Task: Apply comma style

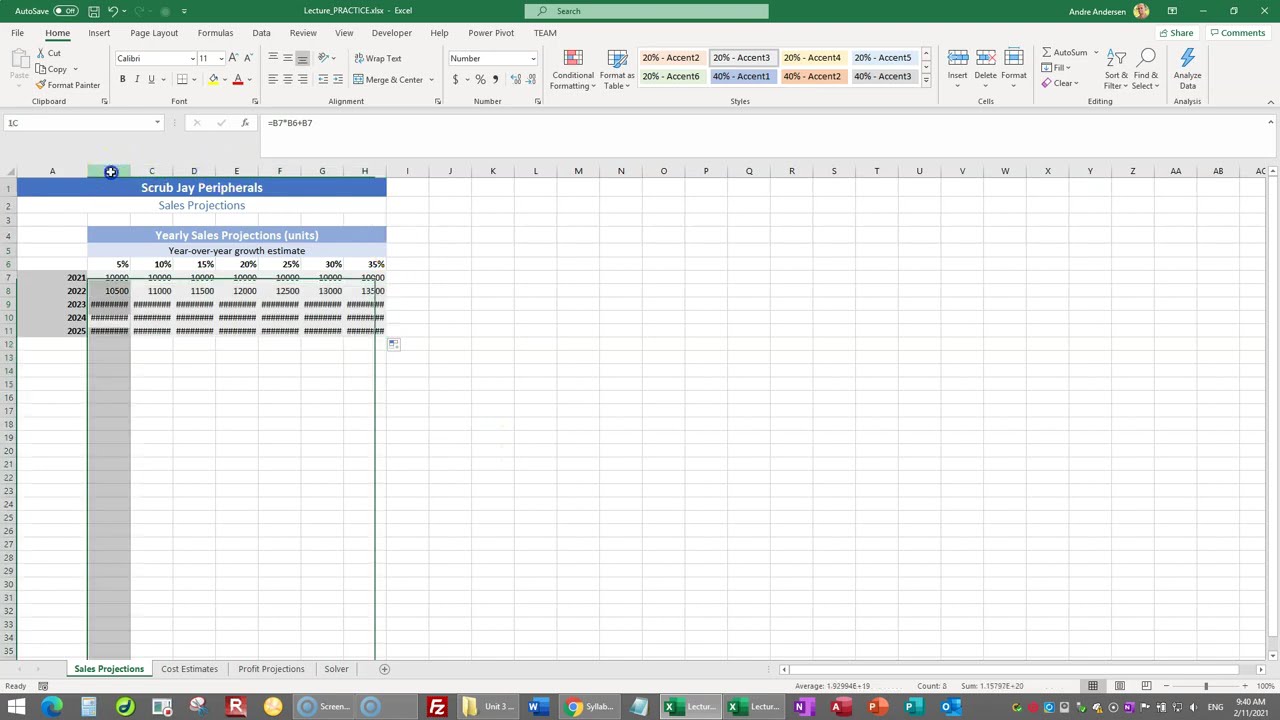Action: click(495, 79)
